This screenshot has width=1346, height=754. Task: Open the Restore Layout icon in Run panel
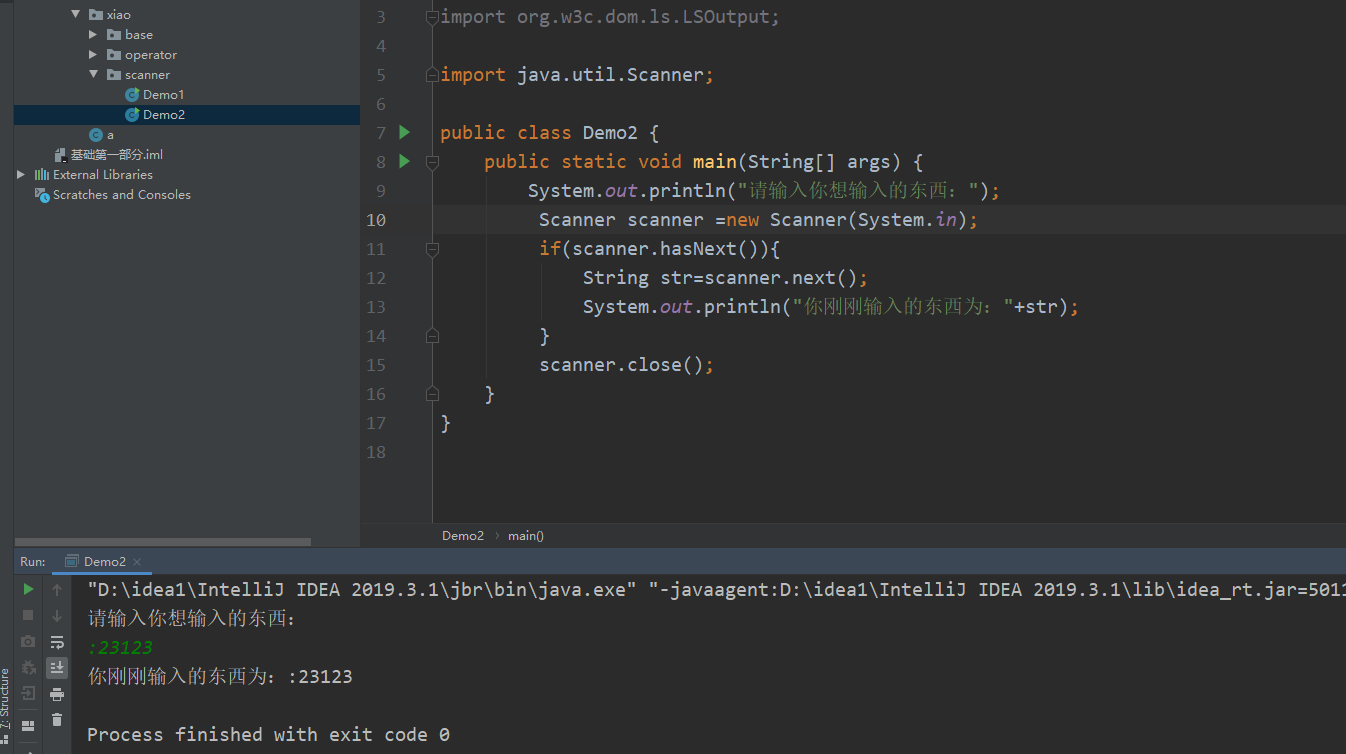[28, 725]
